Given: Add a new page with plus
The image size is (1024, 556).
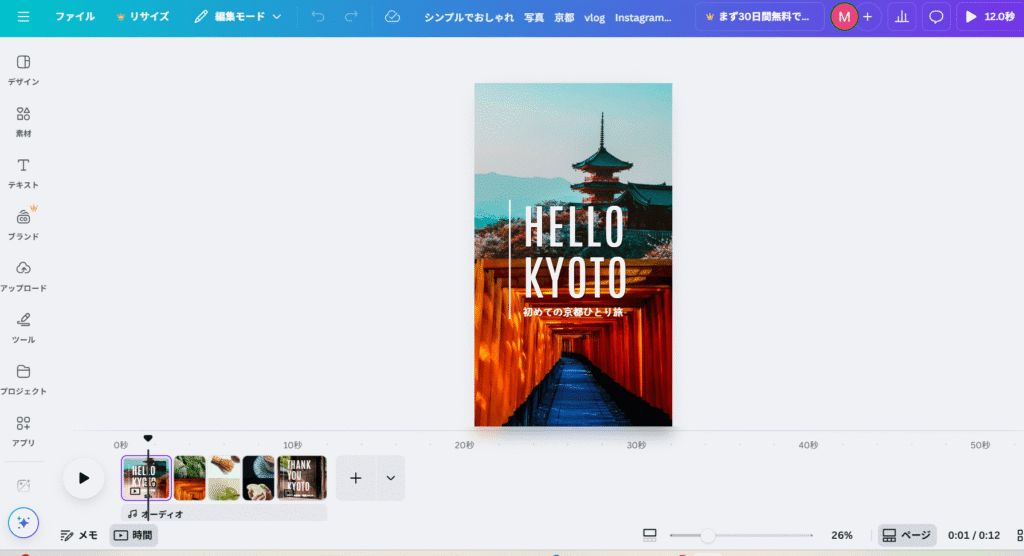Looking at the screenshot, I should click(x=355, y=478).
